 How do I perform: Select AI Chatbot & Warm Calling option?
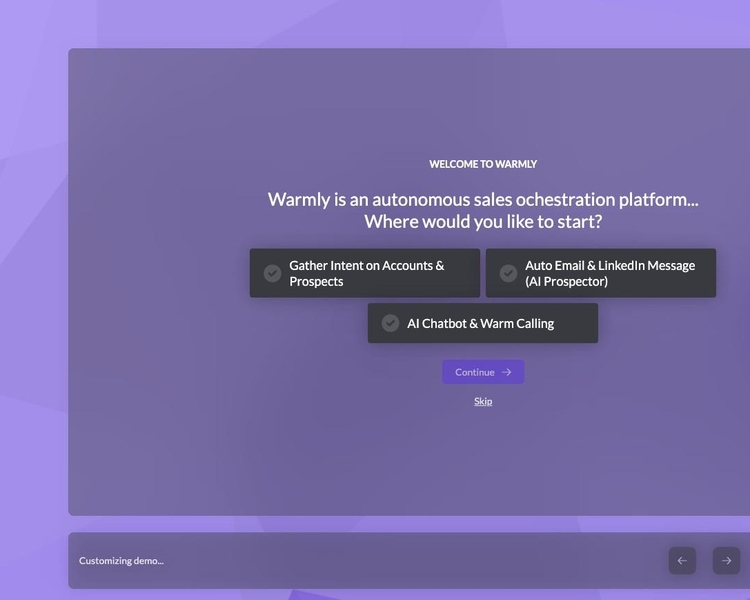click(483, 323)
